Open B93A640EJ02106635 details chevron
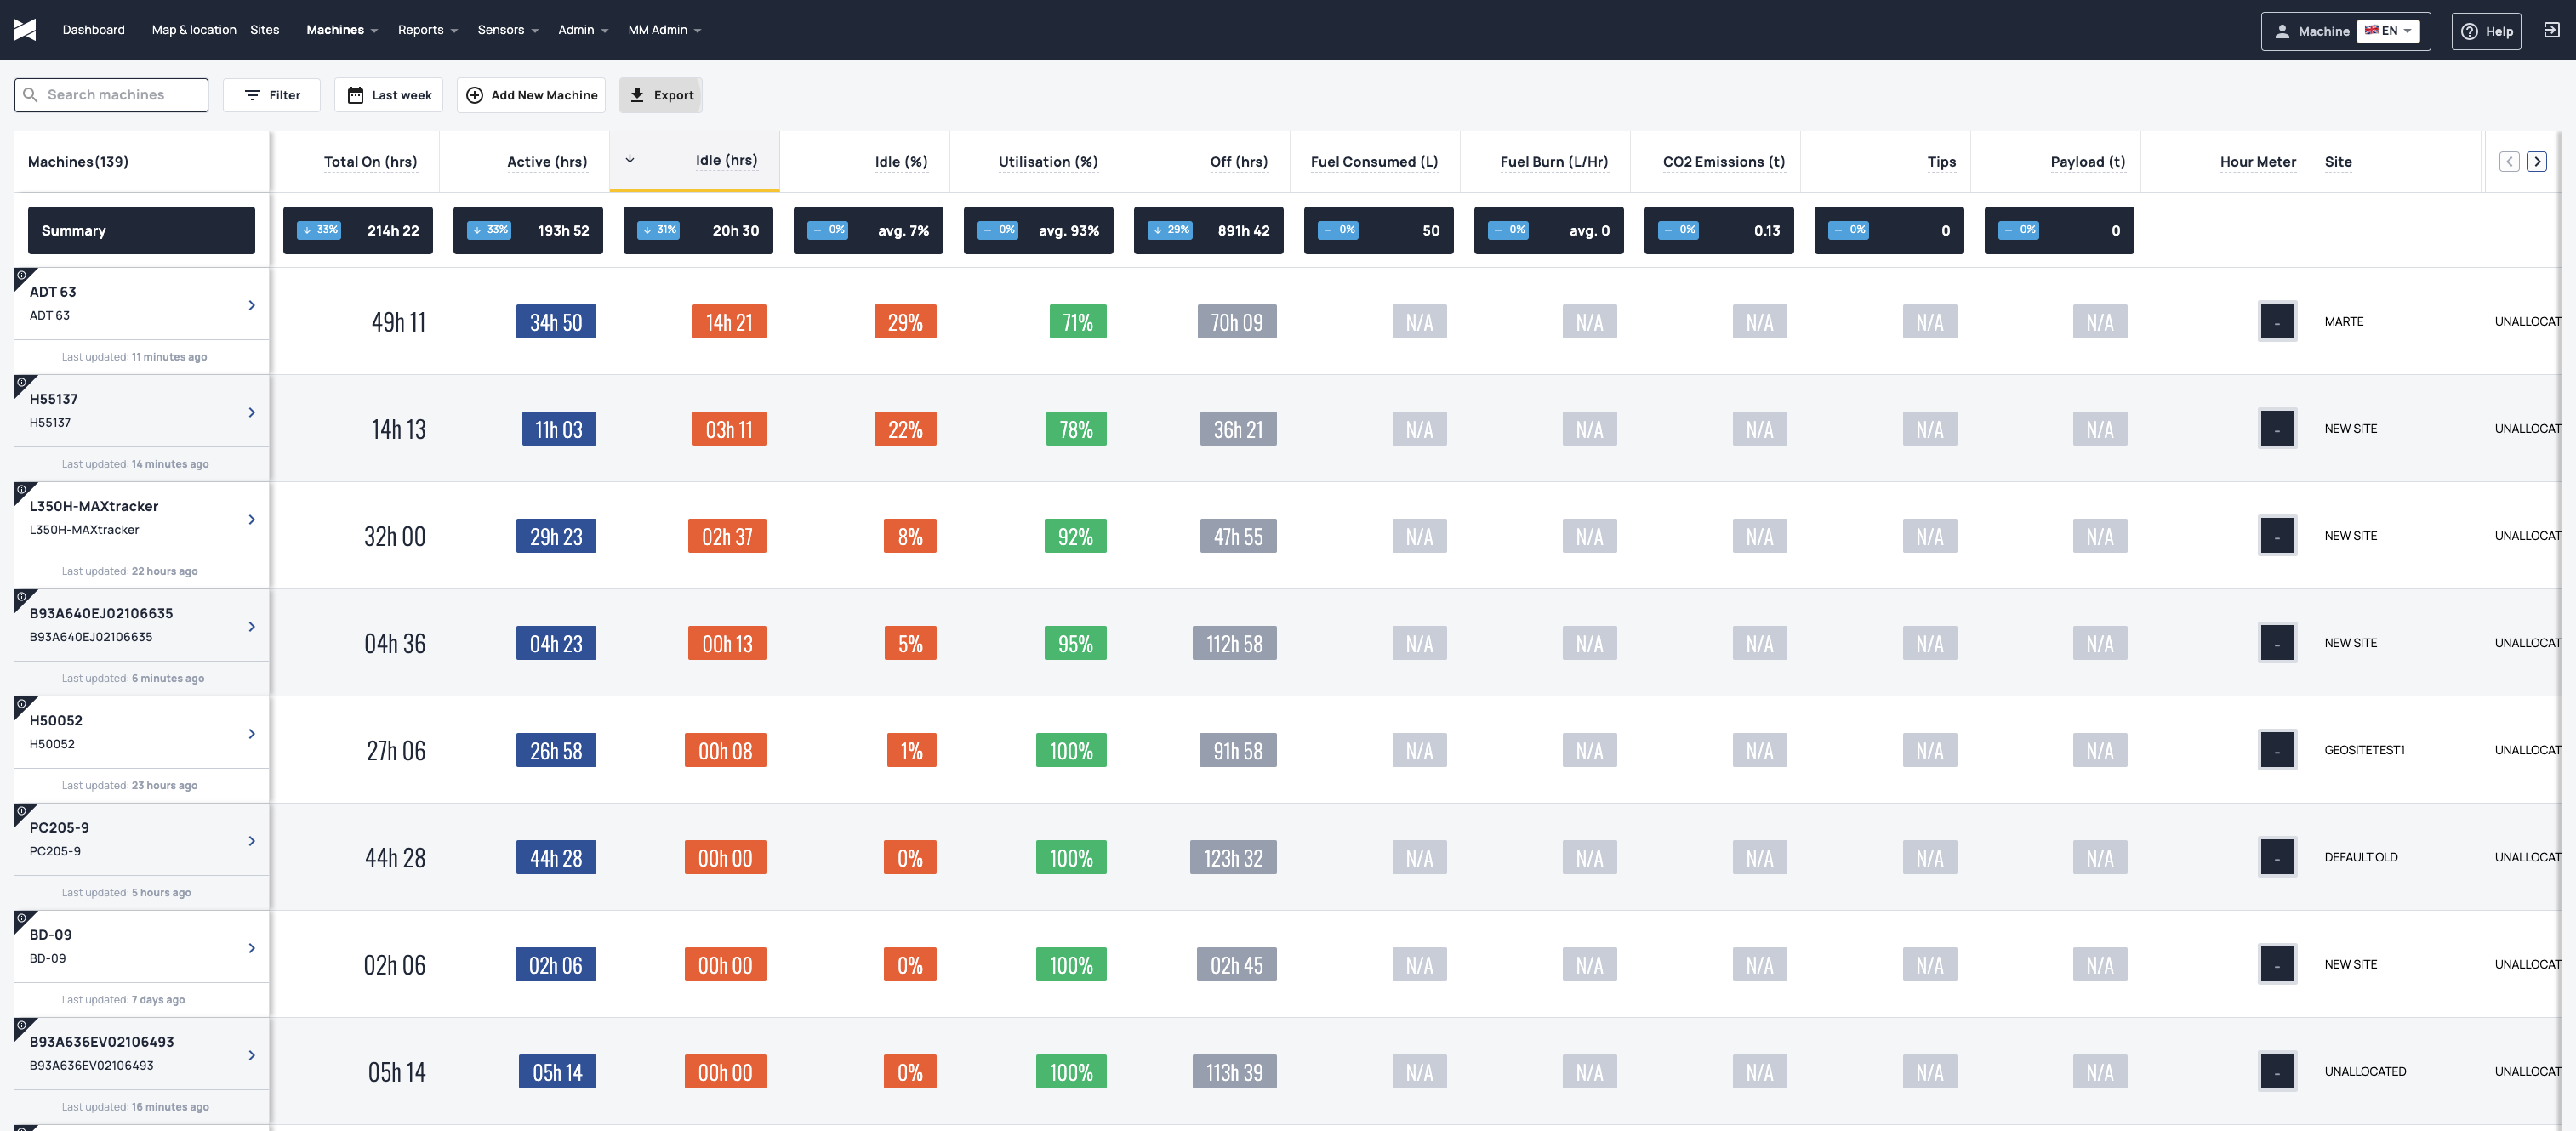 [252, 626]
